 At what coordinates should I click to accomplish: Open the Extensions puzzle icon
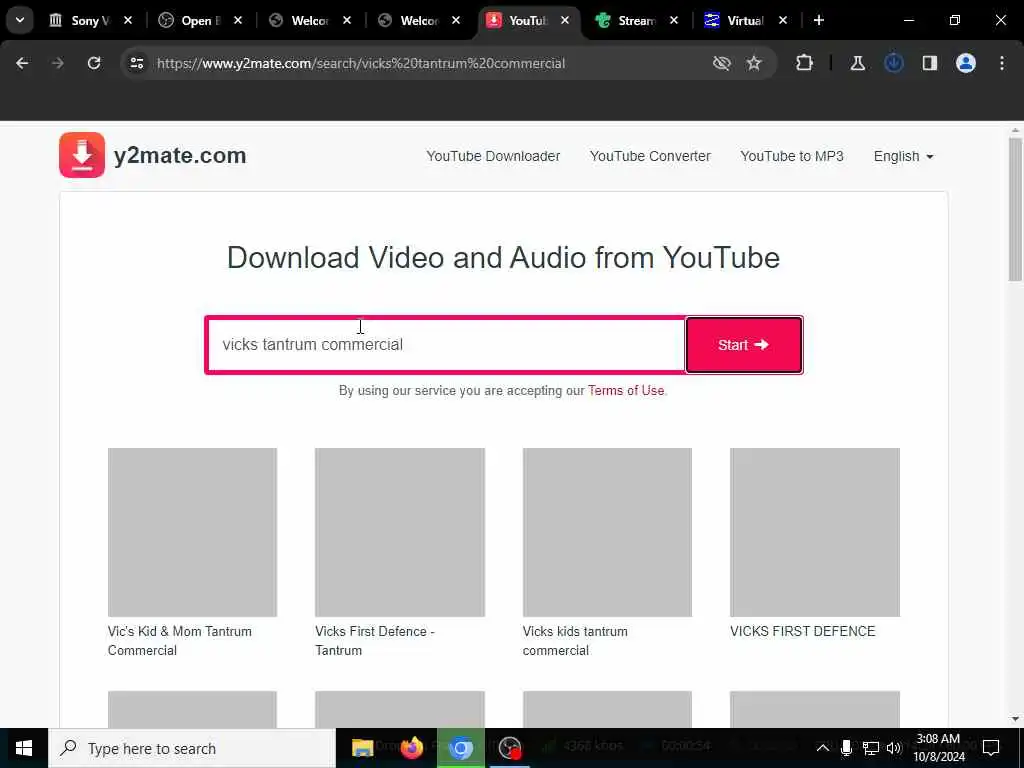pos(805,63)
